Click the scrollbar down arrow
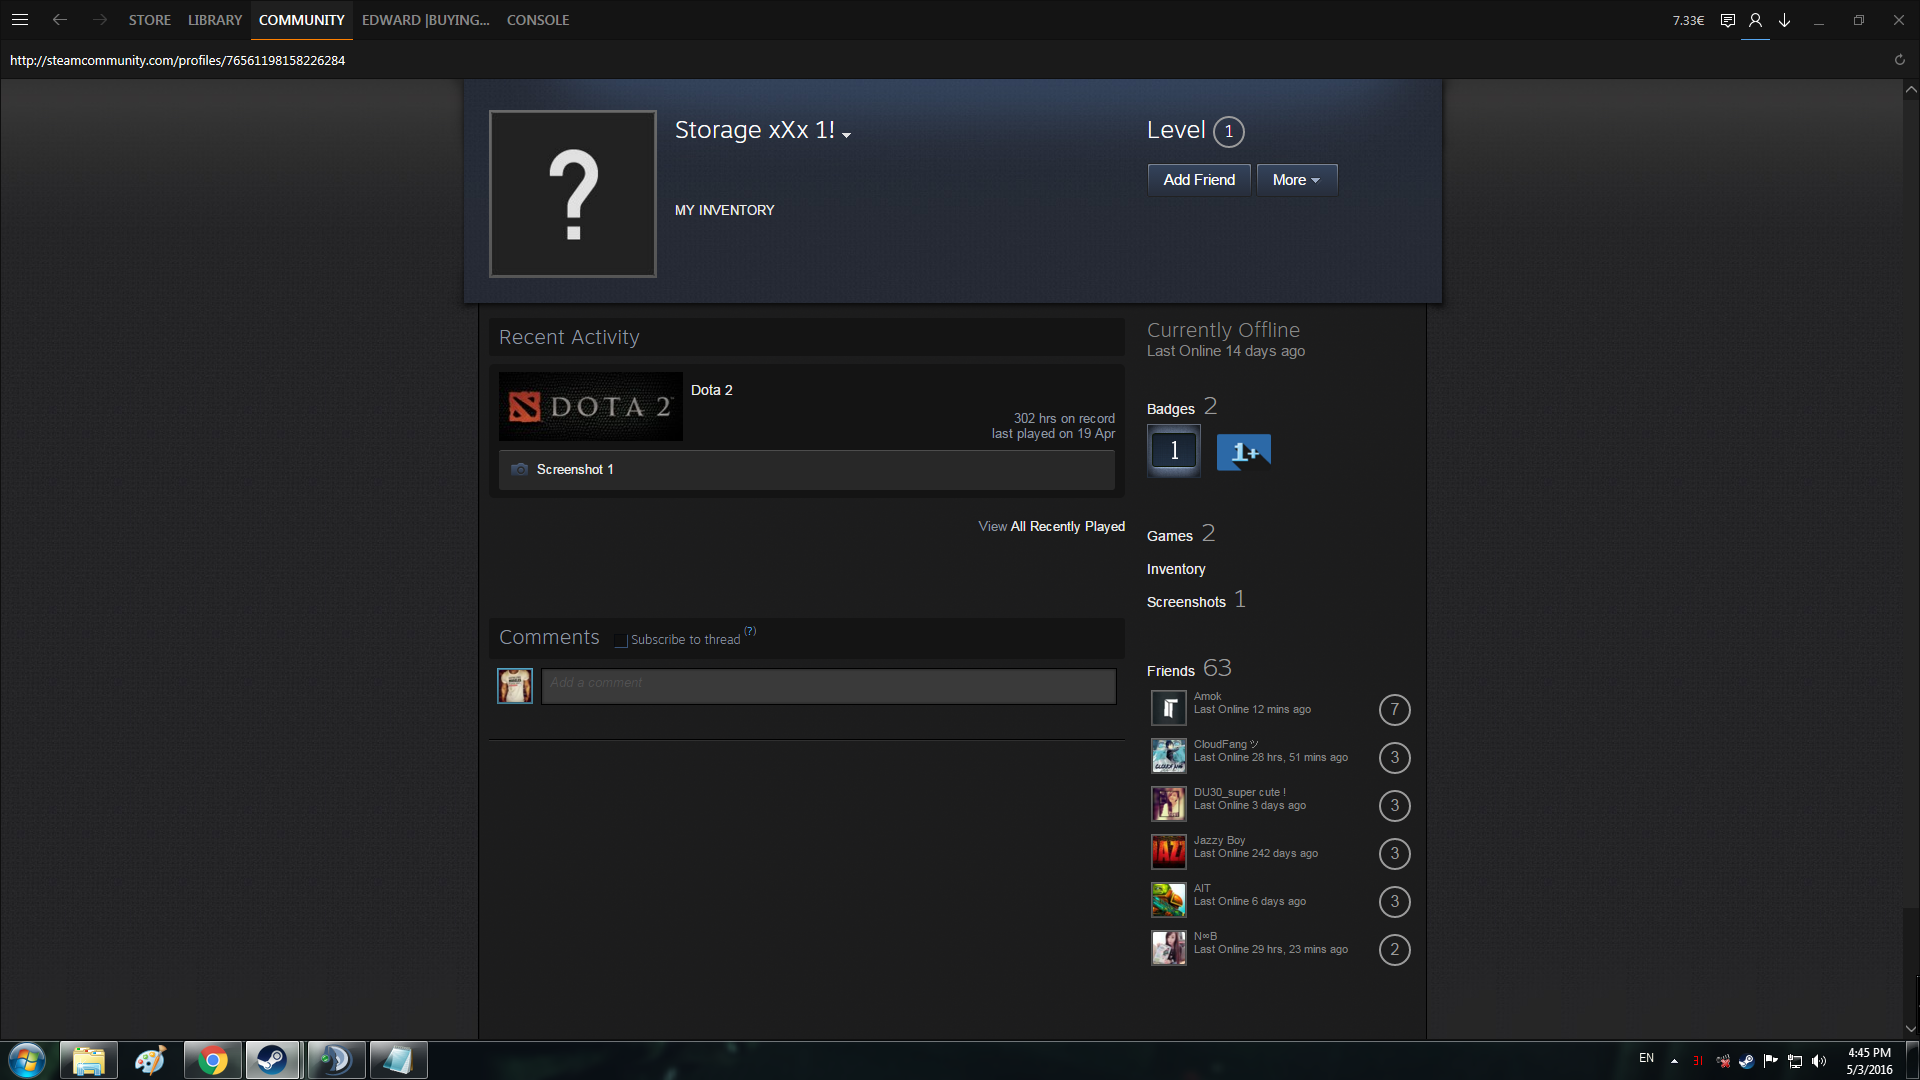 (x=1910, y=1028)
